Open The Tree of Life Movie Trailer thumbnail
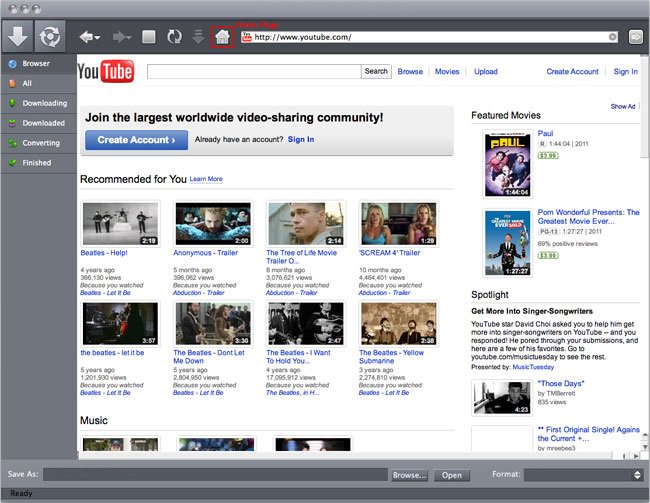The width and height of the screenshot is (650, 503). (306, 224)
